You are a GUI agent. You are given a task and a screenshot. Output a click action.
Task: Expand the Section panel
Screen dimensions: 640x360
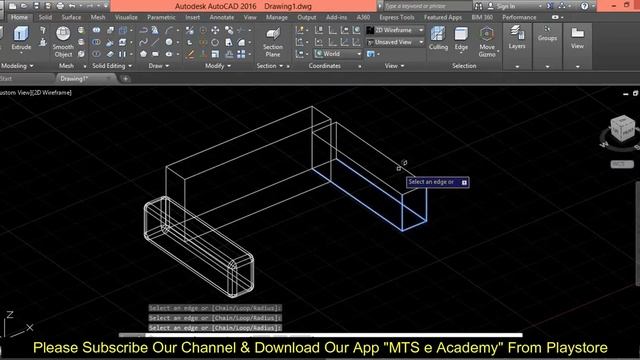270,66
